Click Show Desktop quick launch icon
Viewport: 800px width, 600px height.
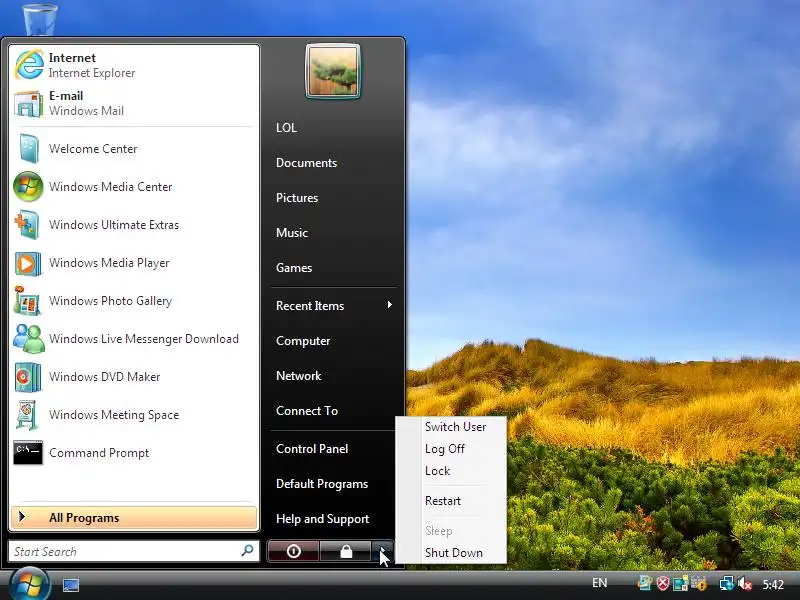[70, 585]
